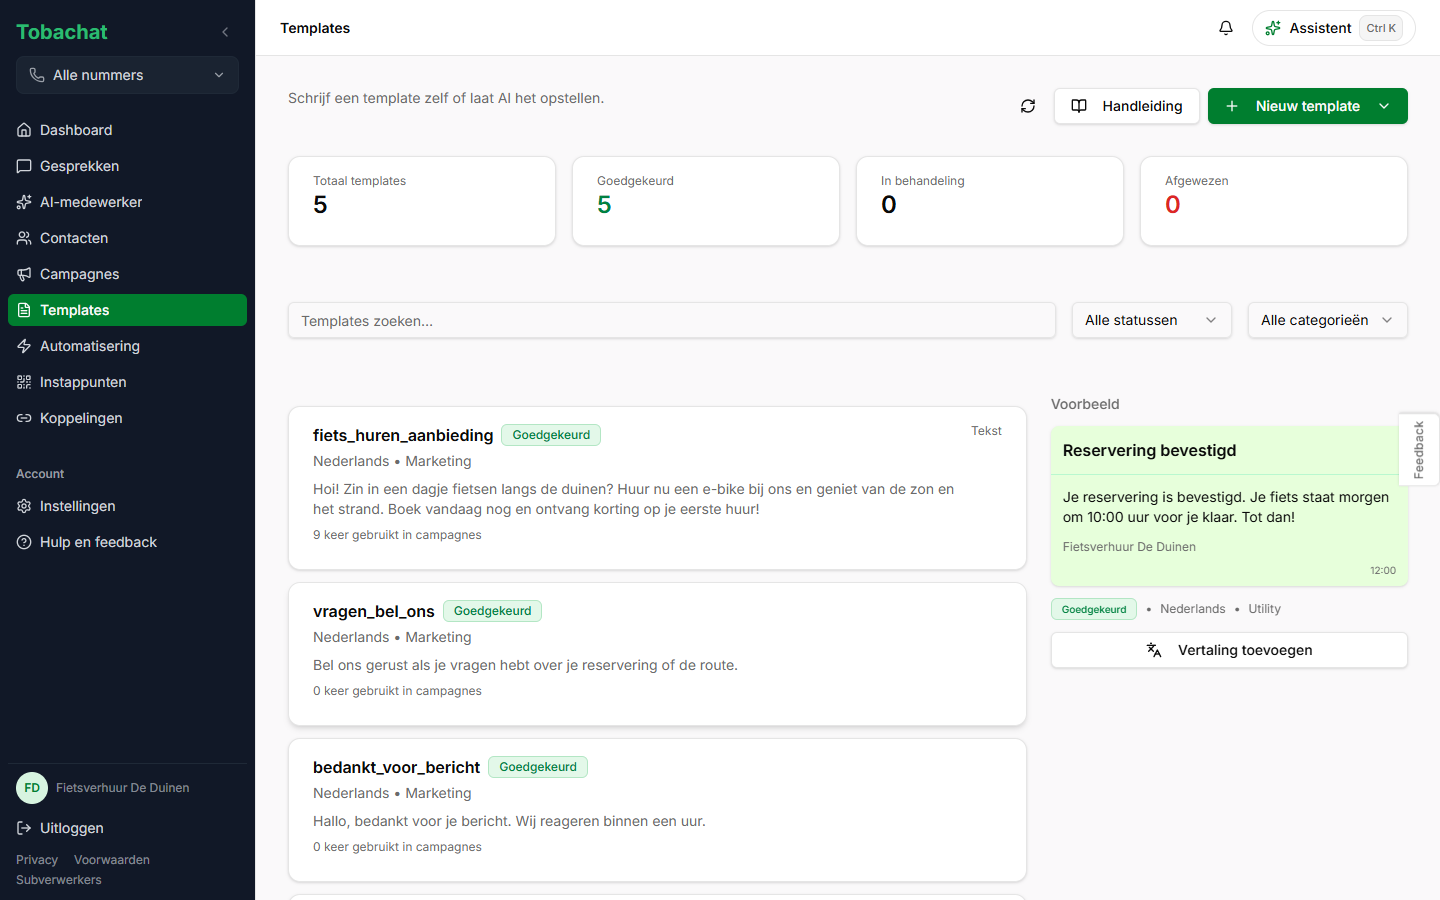Click the Tobachat logo
The image size is (1440, 900).
(62, 32)
